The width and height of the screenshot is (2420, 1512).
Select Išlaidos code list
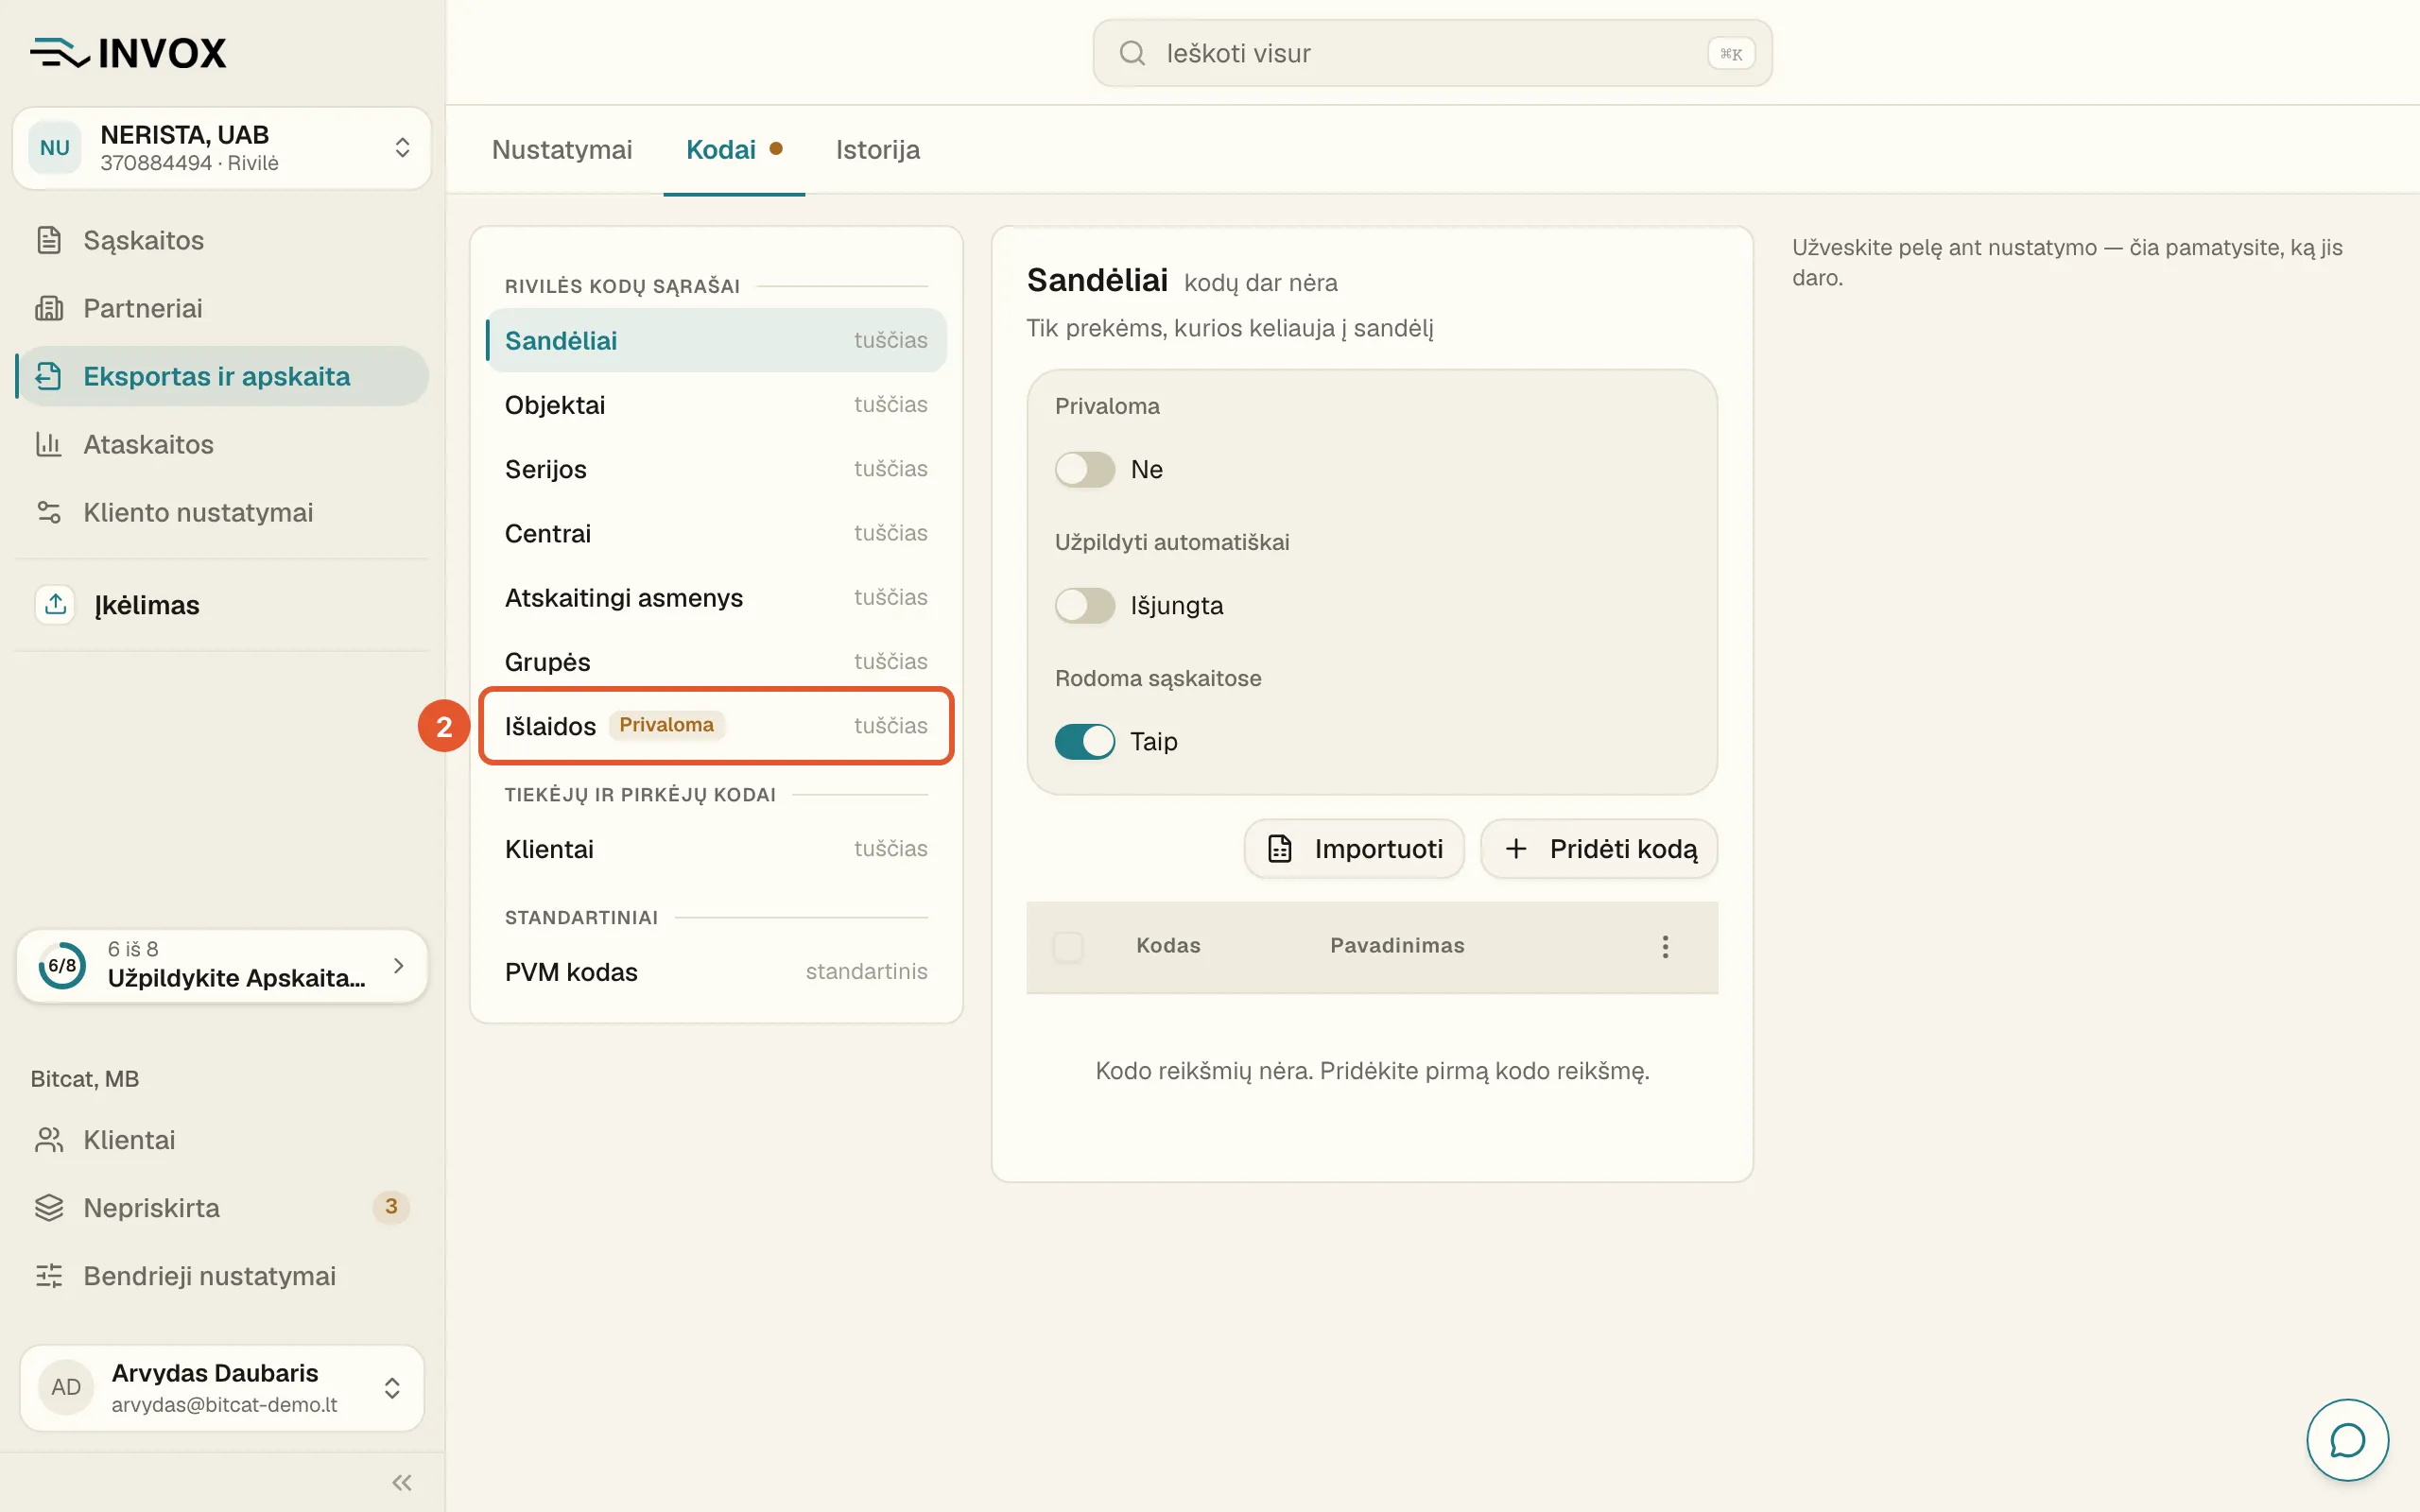(x=716, y=726)
